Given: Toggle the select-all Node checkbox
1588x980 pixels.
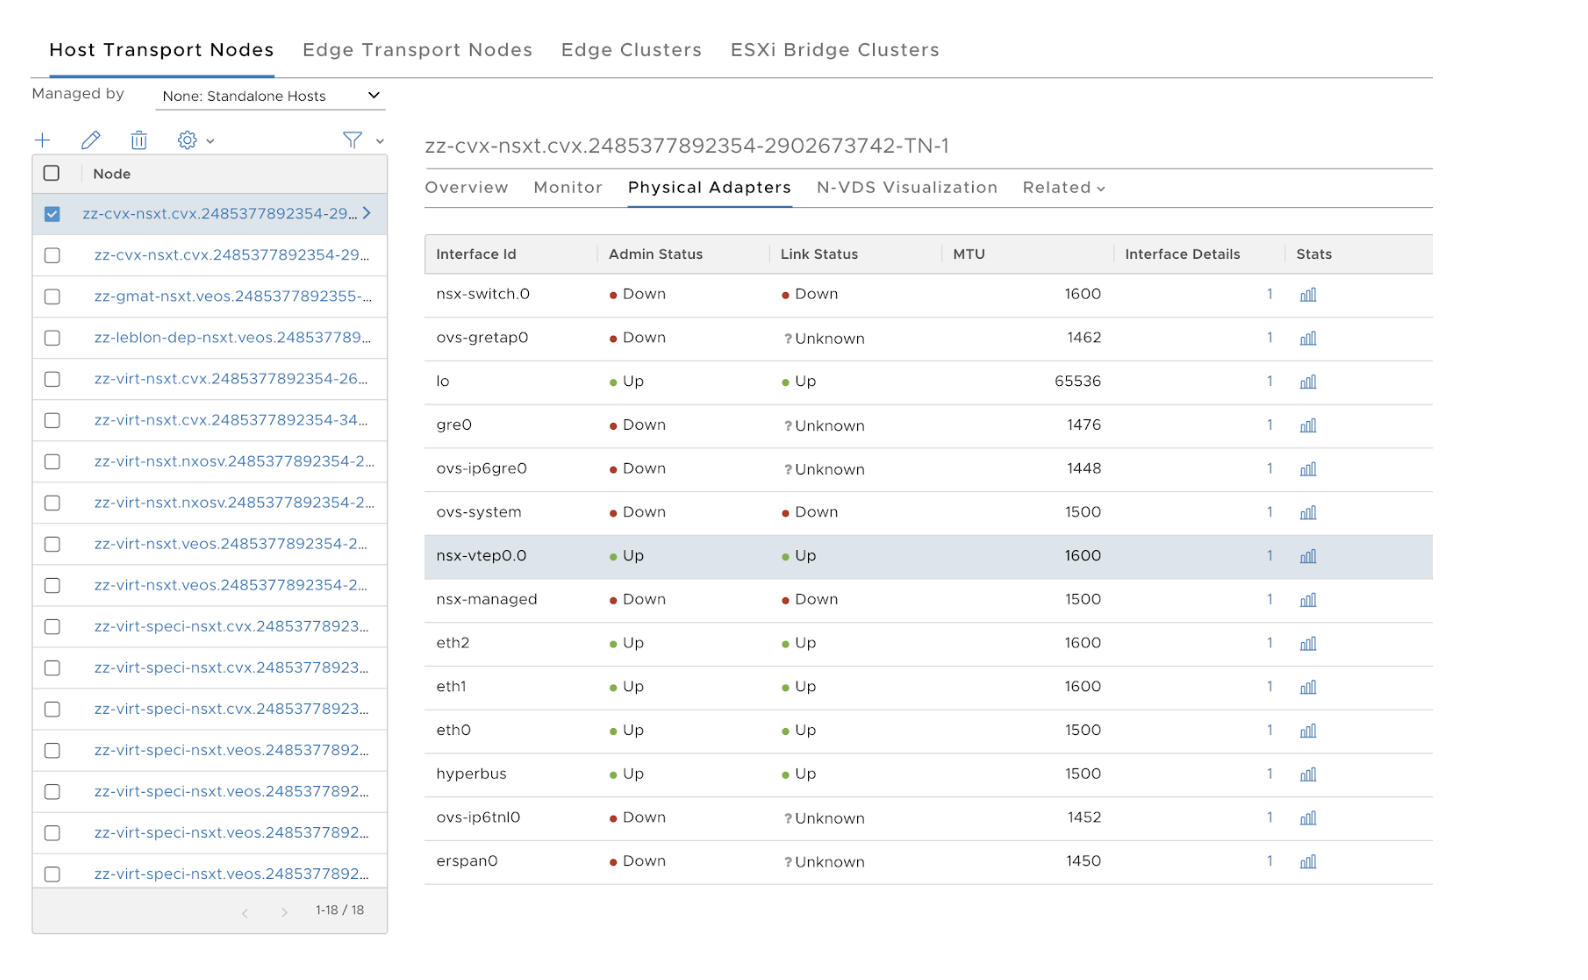Looking at the screenshot, I should click(x=52, y=173).
